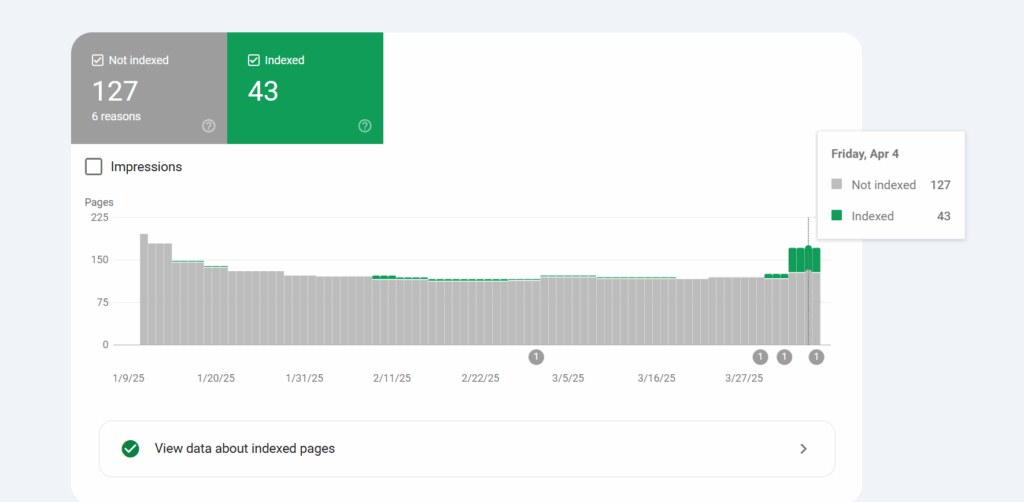Image resolution: width=1024 pixels, height=502 pixels.
Task: Click gray Not indexed swatch in tooltip
Action: (837, 185)
